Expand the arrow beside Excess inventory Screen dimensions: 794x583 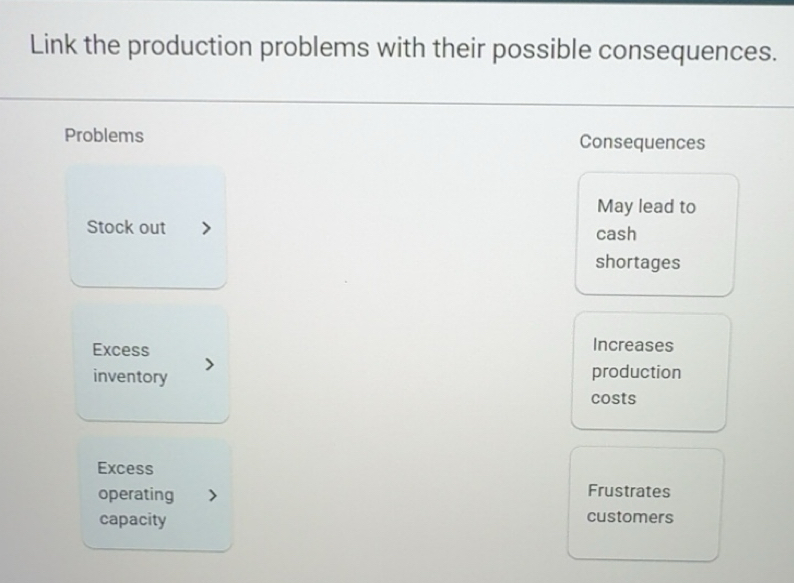pos(208,364)
